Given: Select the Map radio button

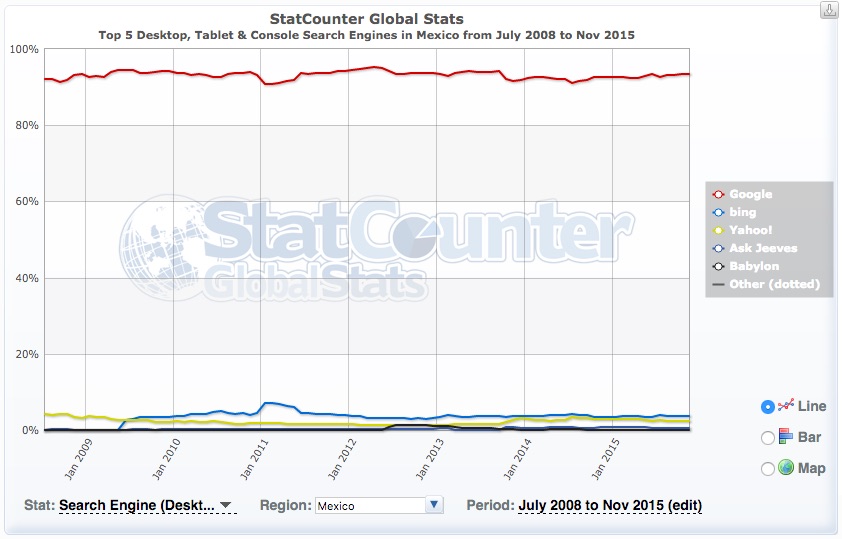Looking at the screenshot, I should click(768, 469).
